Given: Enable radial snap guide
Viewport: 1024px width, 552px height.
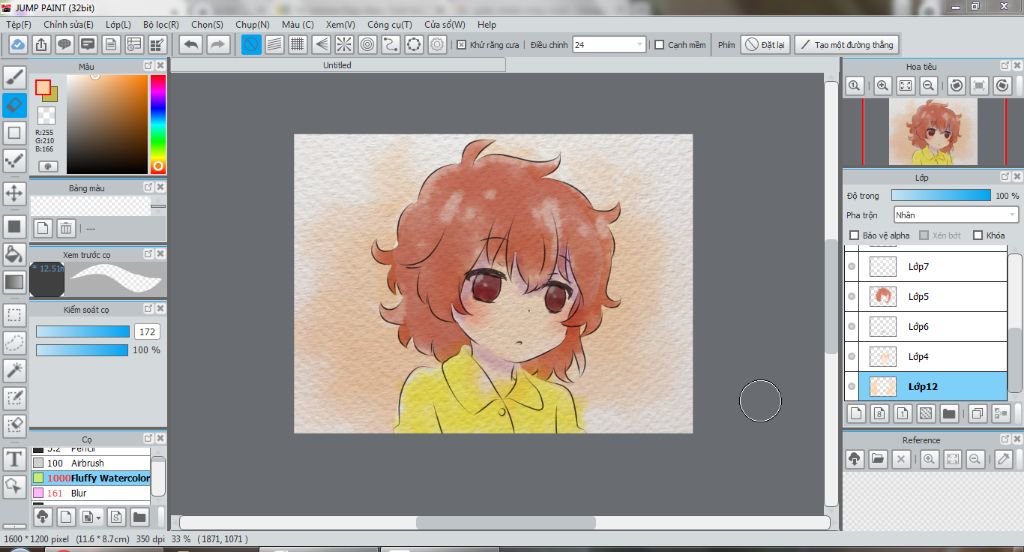Looking at the screenshot, I should pyautogui.click(x=344, y=44).
